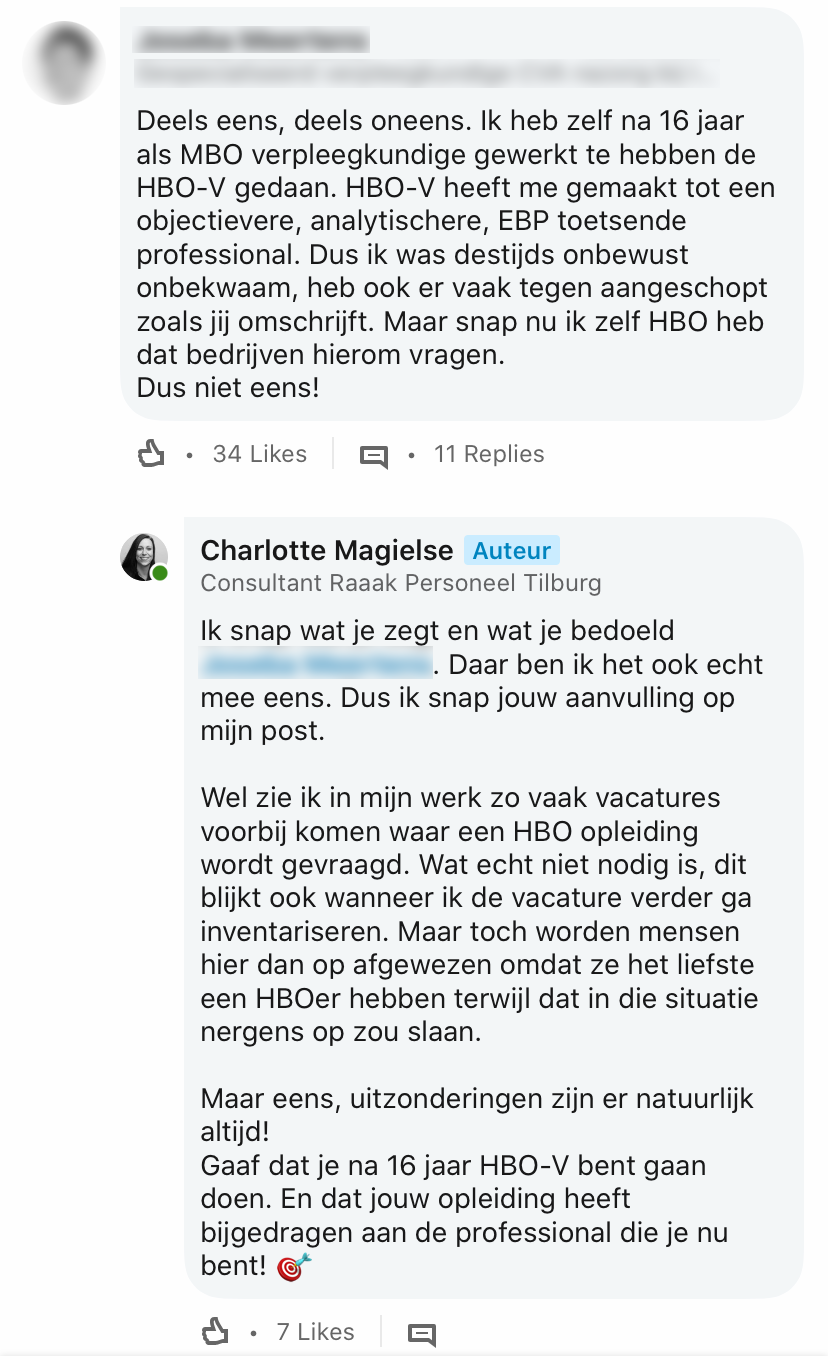Click the blue Auteur badge
The width and height of the screenshot is (828, 1356).
[511, 550]
